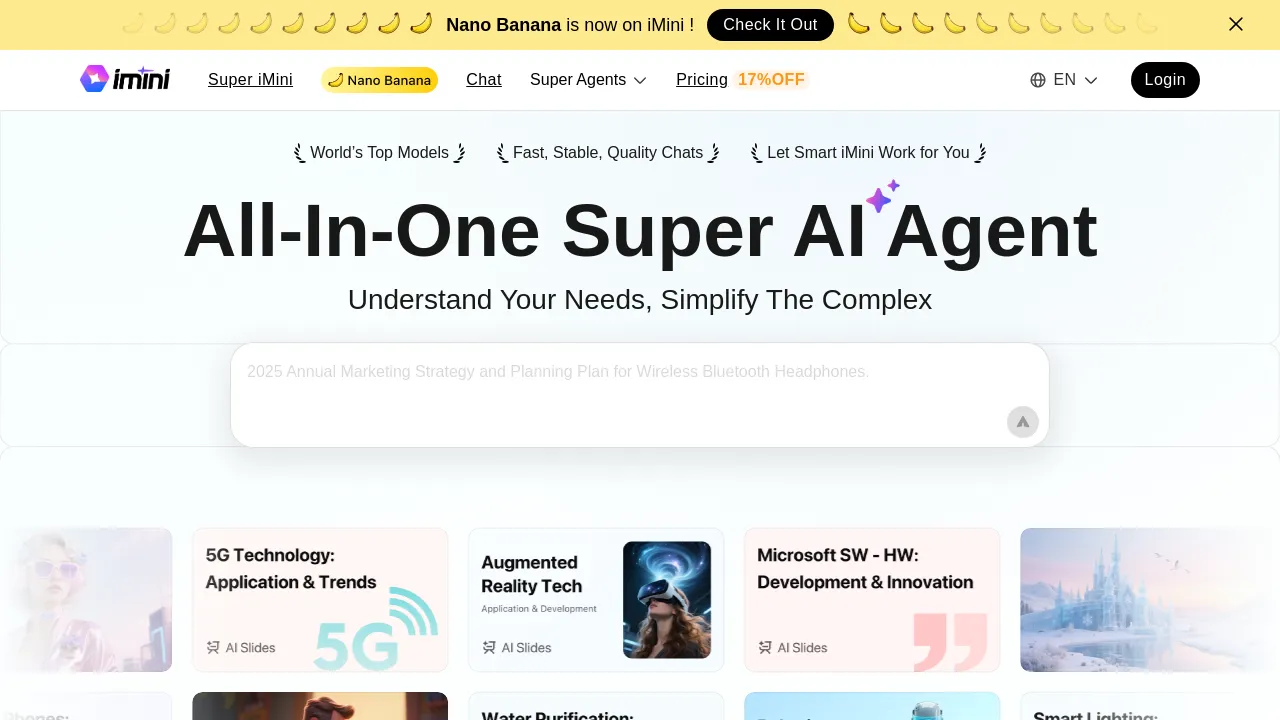Click AI Slides icon on Augmented Reality card
Screen dimensions: 1280x720
(x=489, y=648)
